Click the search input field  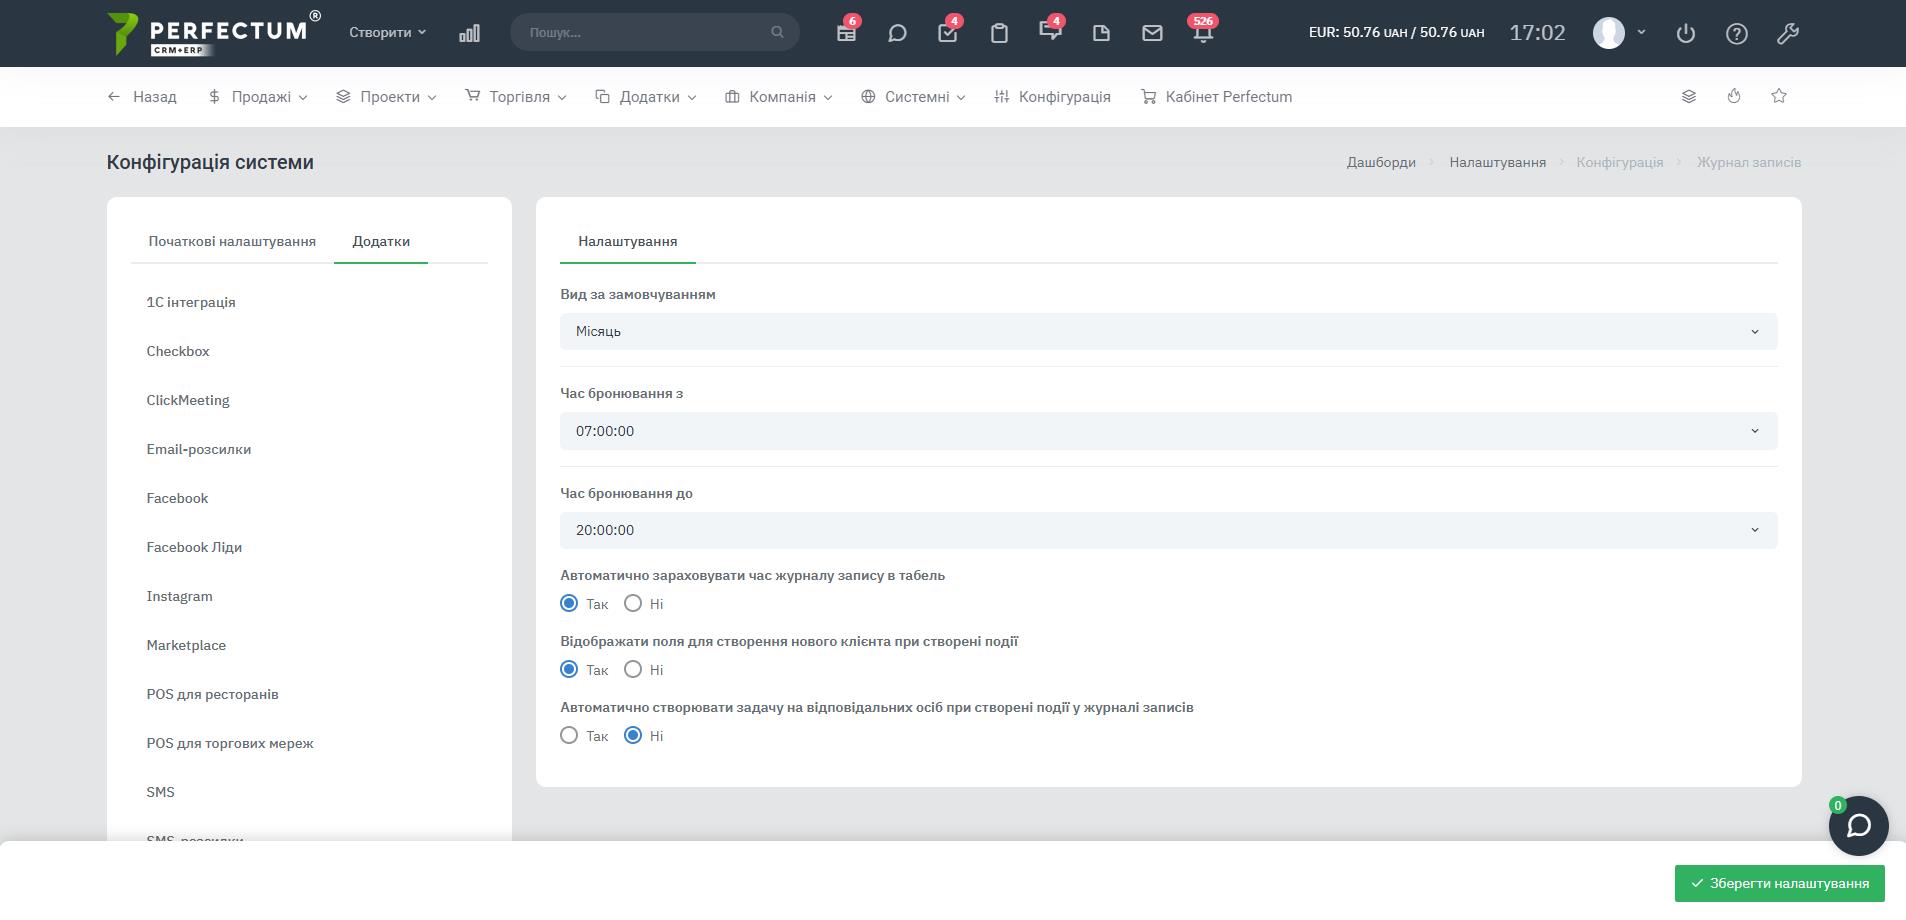[x=645, y=32]
